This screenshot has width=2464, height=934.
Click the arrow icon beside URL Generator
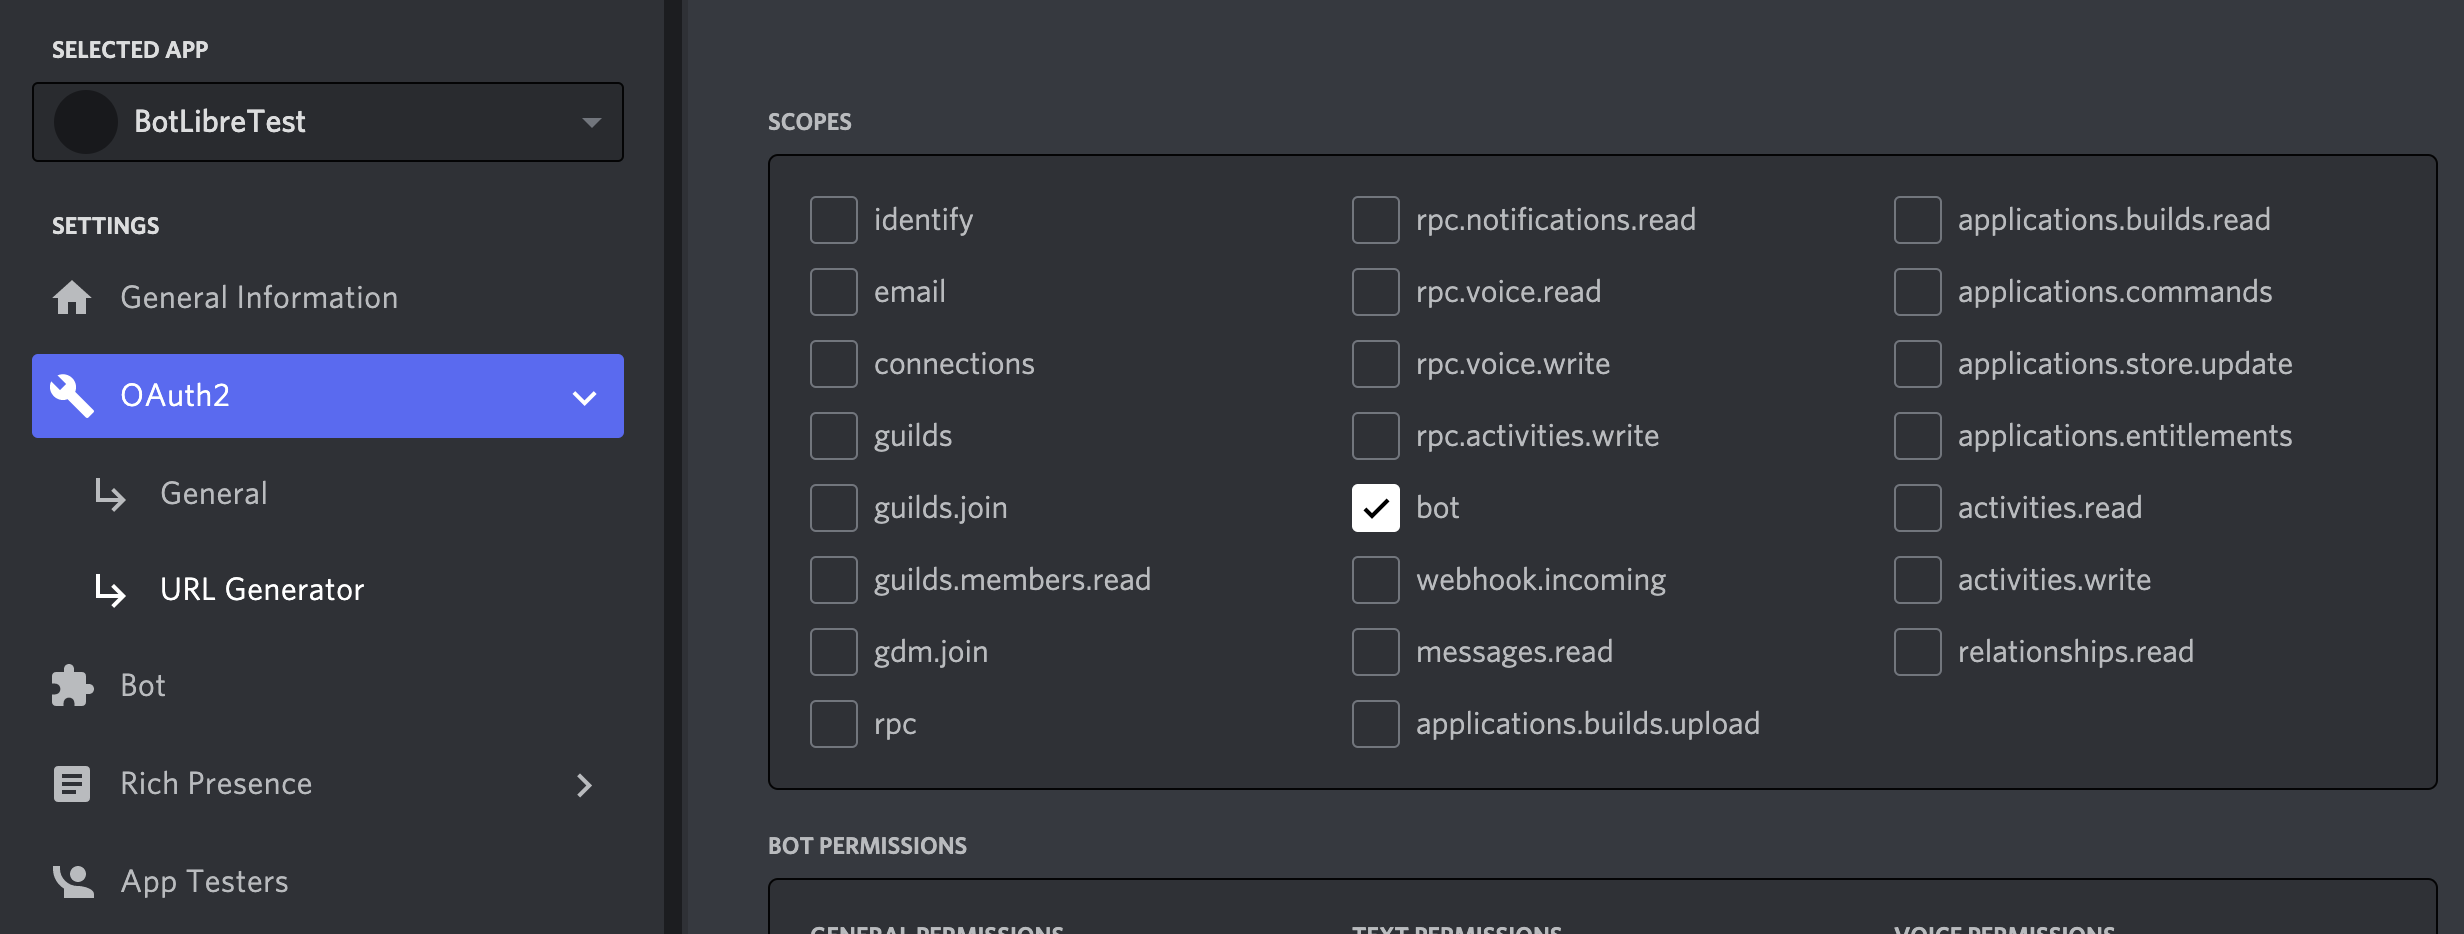[x=110, y=589]
